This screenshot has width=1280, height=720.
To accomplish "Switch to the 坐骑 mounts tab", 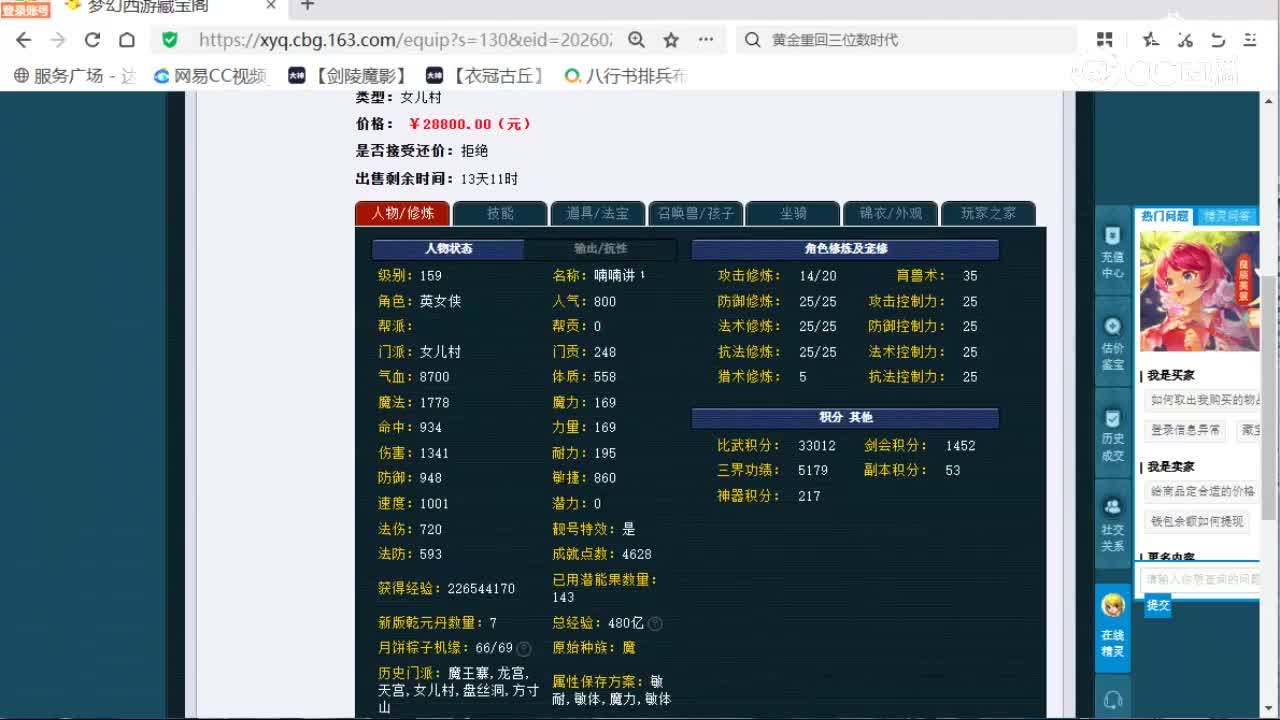I will pyautogui.click(x=794, y=213).
